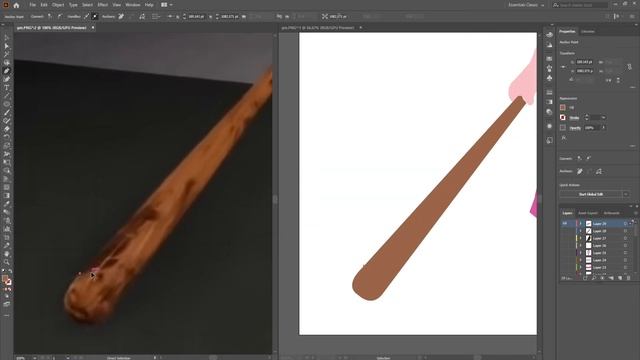
Task: Select the Type tool
Action: [7, 87]
